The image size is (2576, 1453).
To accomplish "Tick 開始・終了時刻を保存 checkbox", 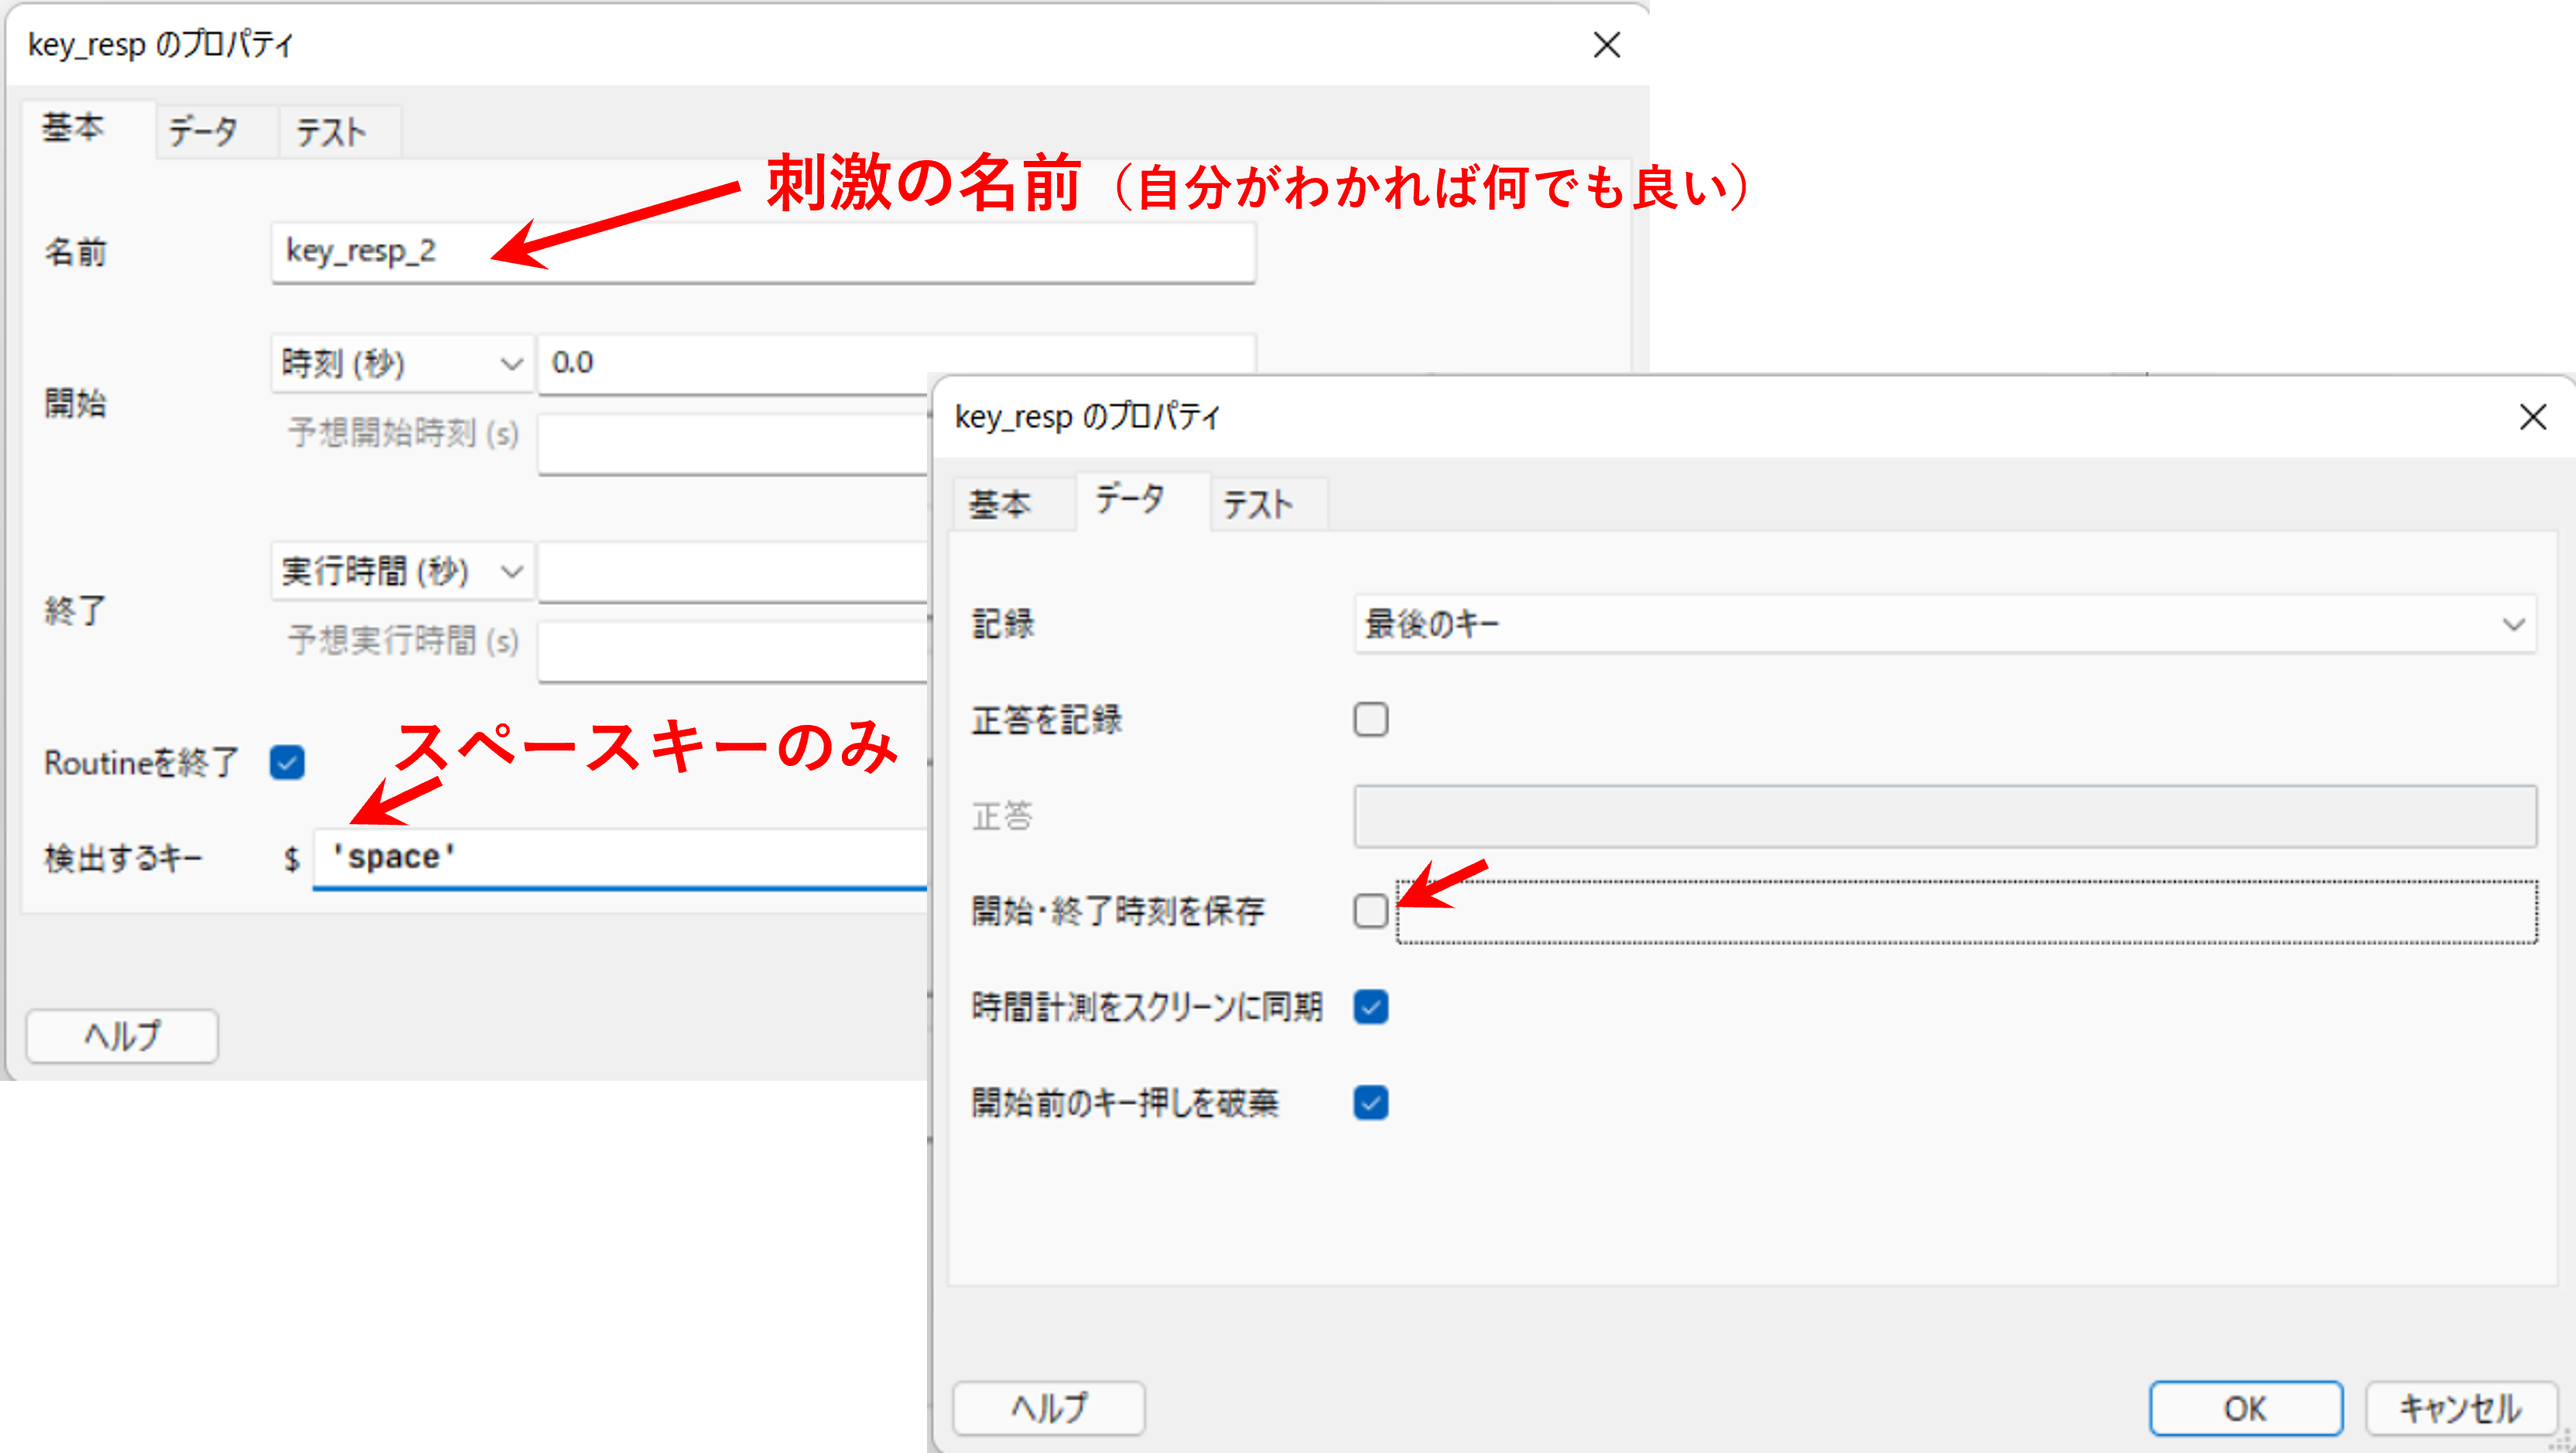I will (1371, 911).
